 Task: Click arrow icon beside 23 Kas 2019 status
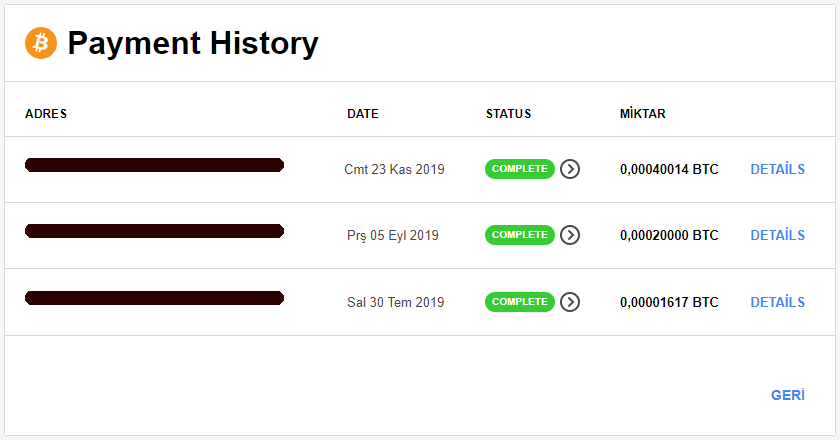coord(570,169)
